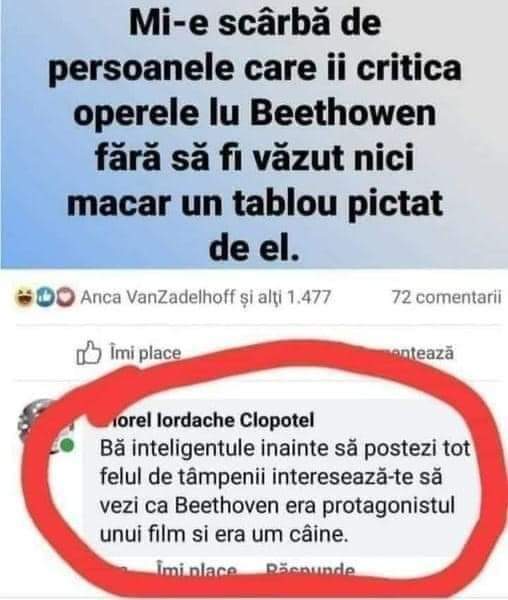
Task: Click the partially hidden Comentează button
Action: (x=421, y=352)
